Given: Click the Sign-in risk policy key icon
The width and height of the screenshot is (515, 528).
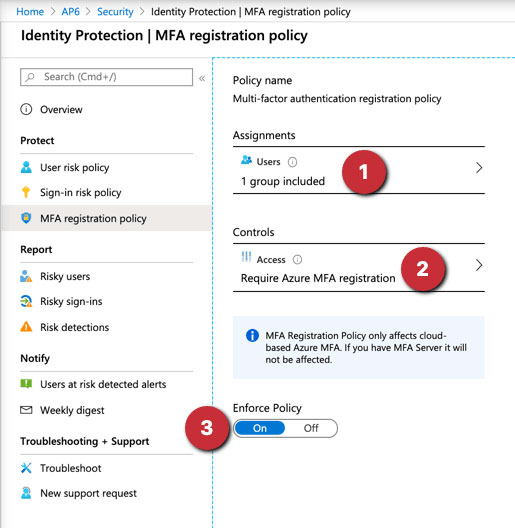Looking at the screenshot, I should point(26,192).
